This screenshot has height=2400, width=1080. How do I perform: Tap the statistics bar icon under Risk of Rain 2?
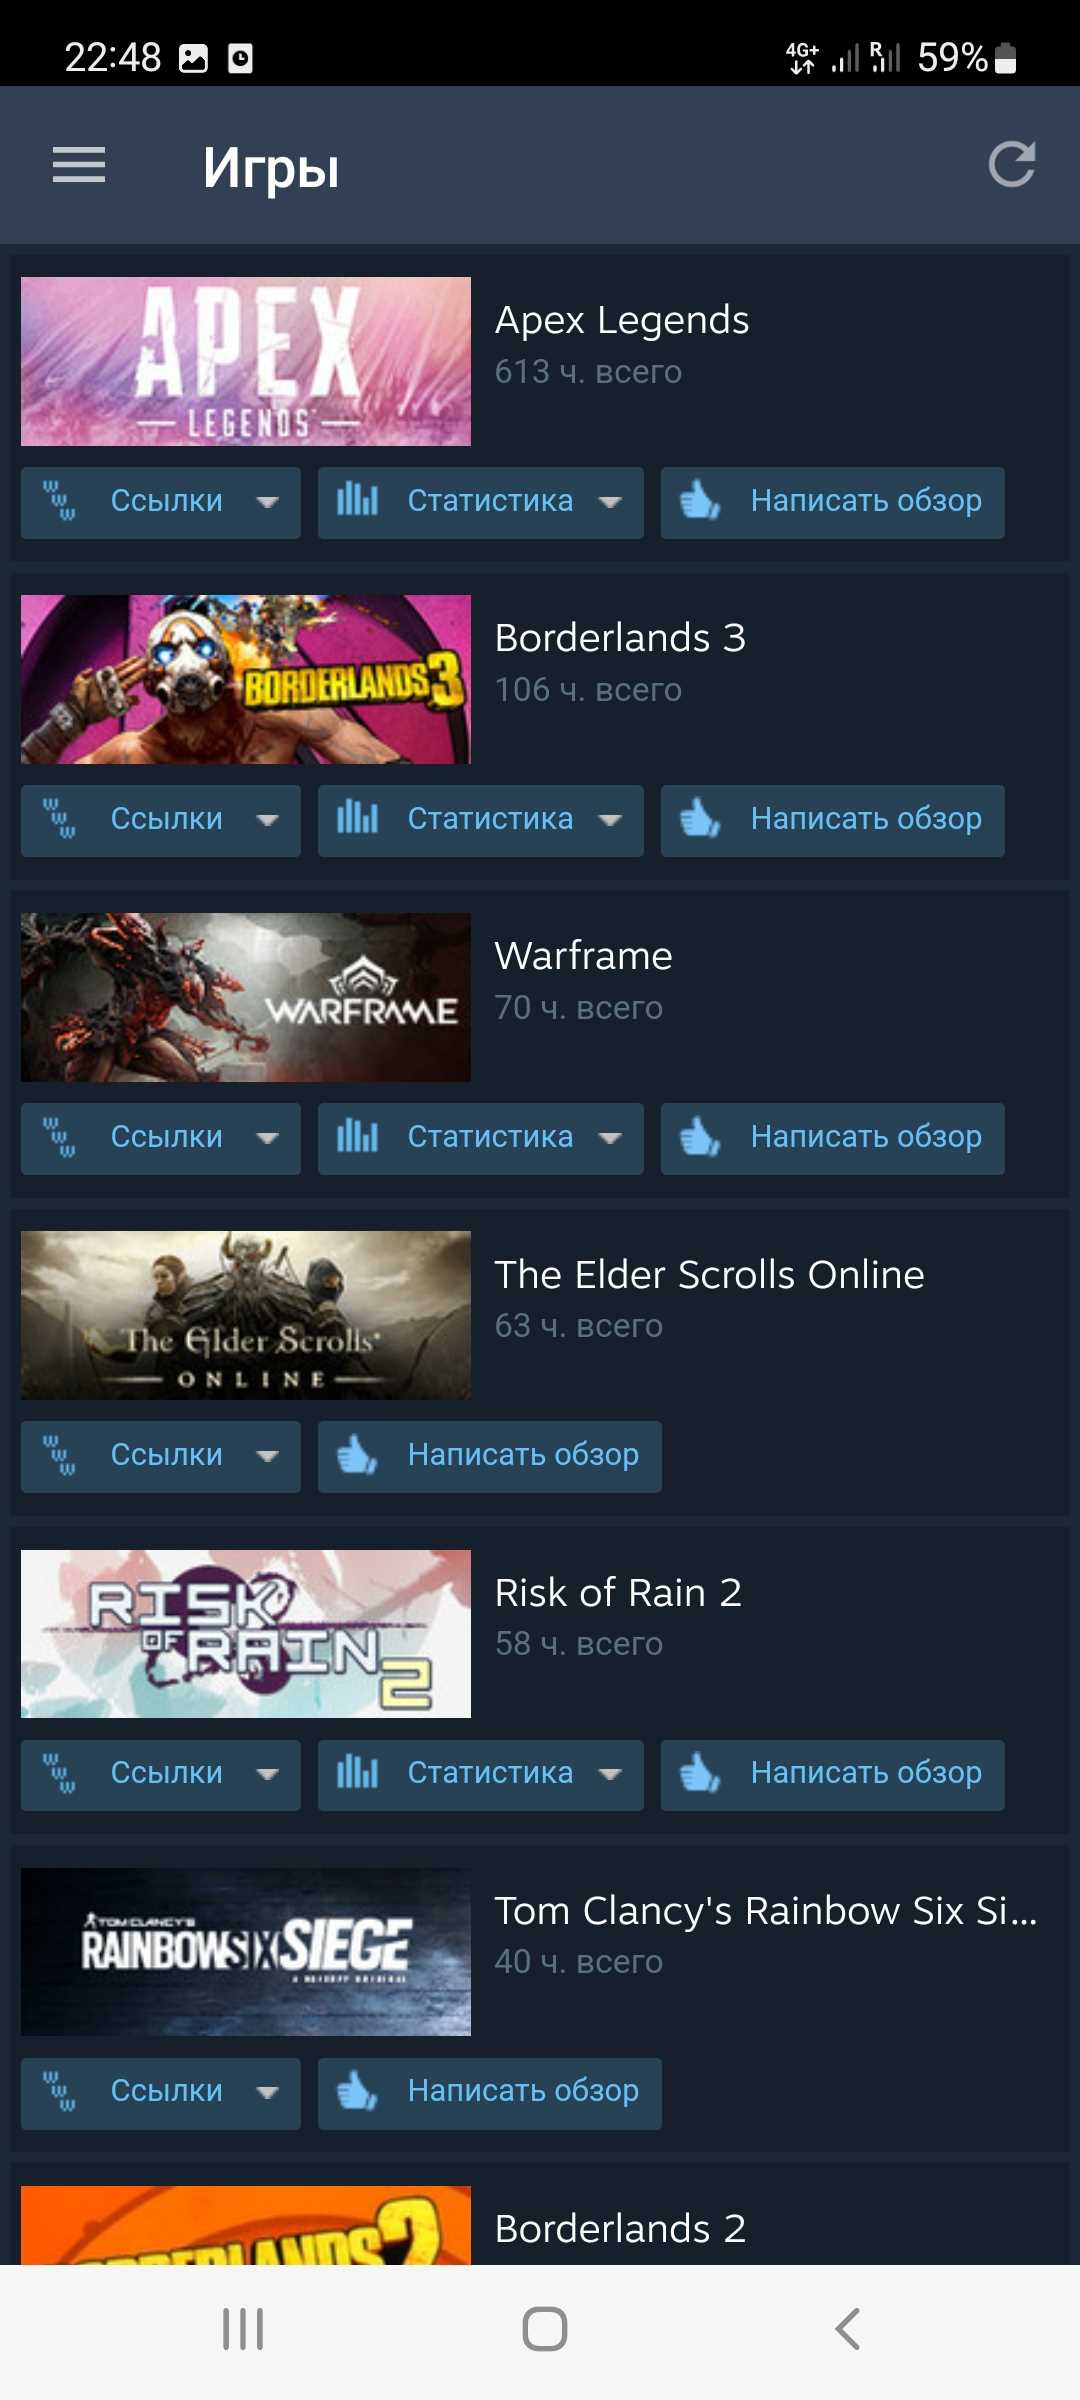[357, 1773]
